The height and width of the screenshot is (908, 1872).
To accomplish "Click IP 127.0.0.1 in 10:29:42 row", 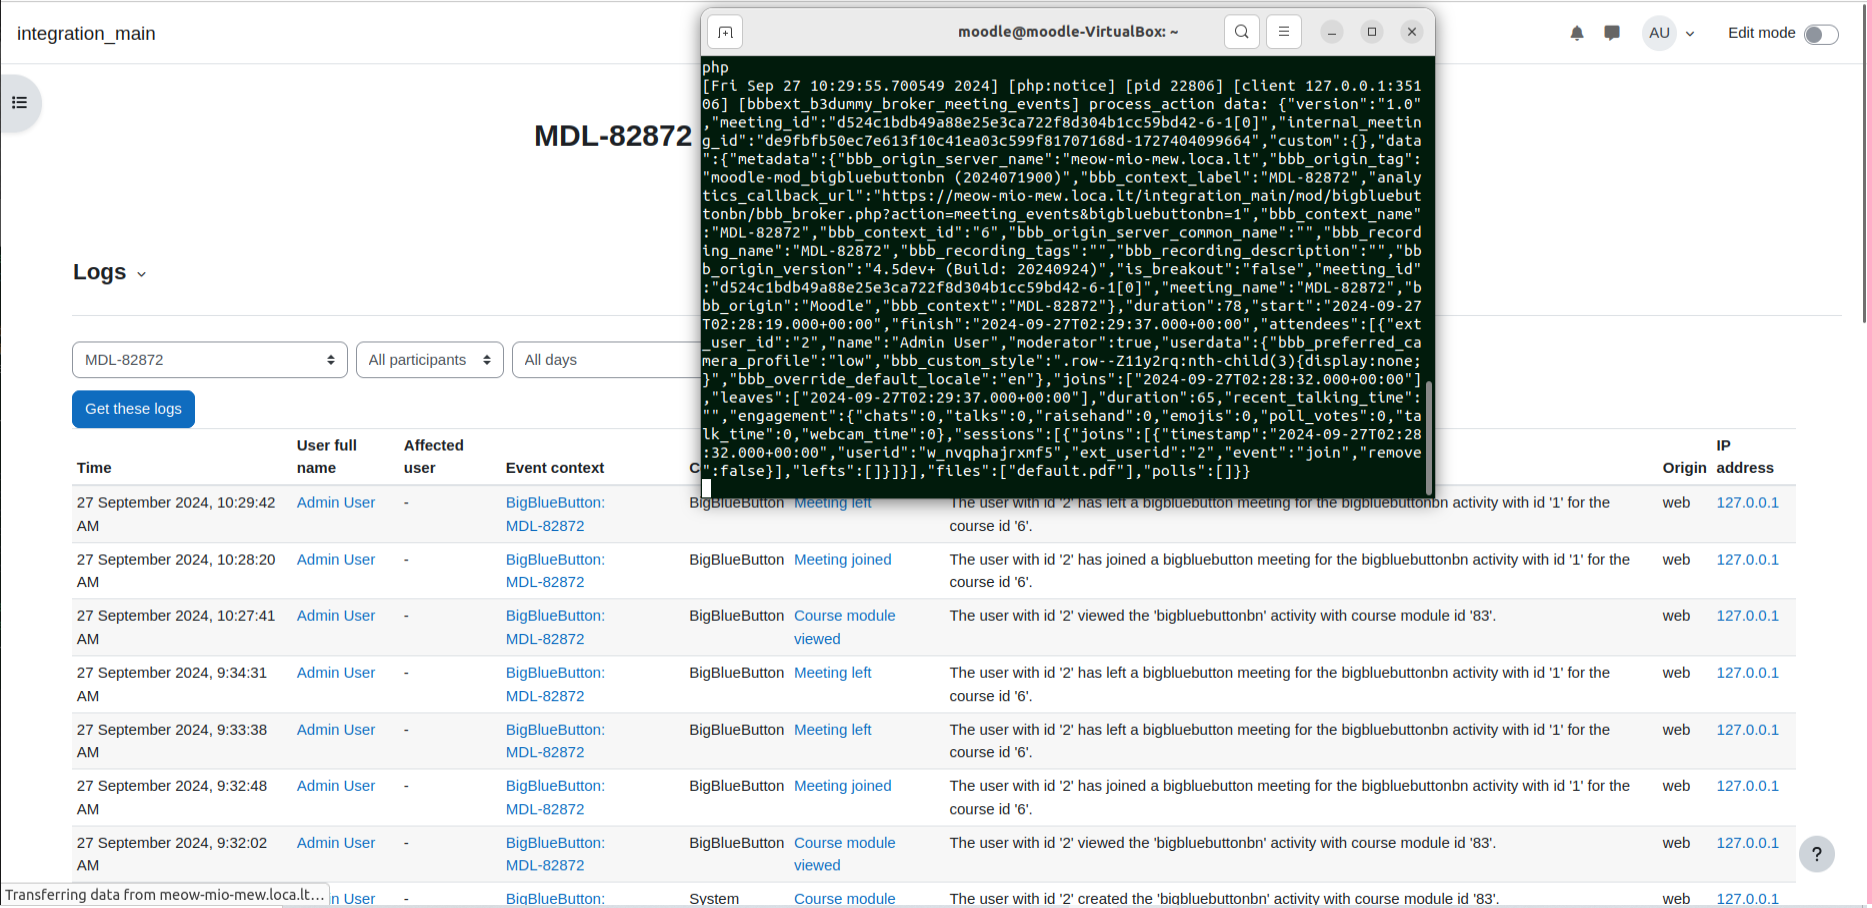I will [x=1748, y=503].
